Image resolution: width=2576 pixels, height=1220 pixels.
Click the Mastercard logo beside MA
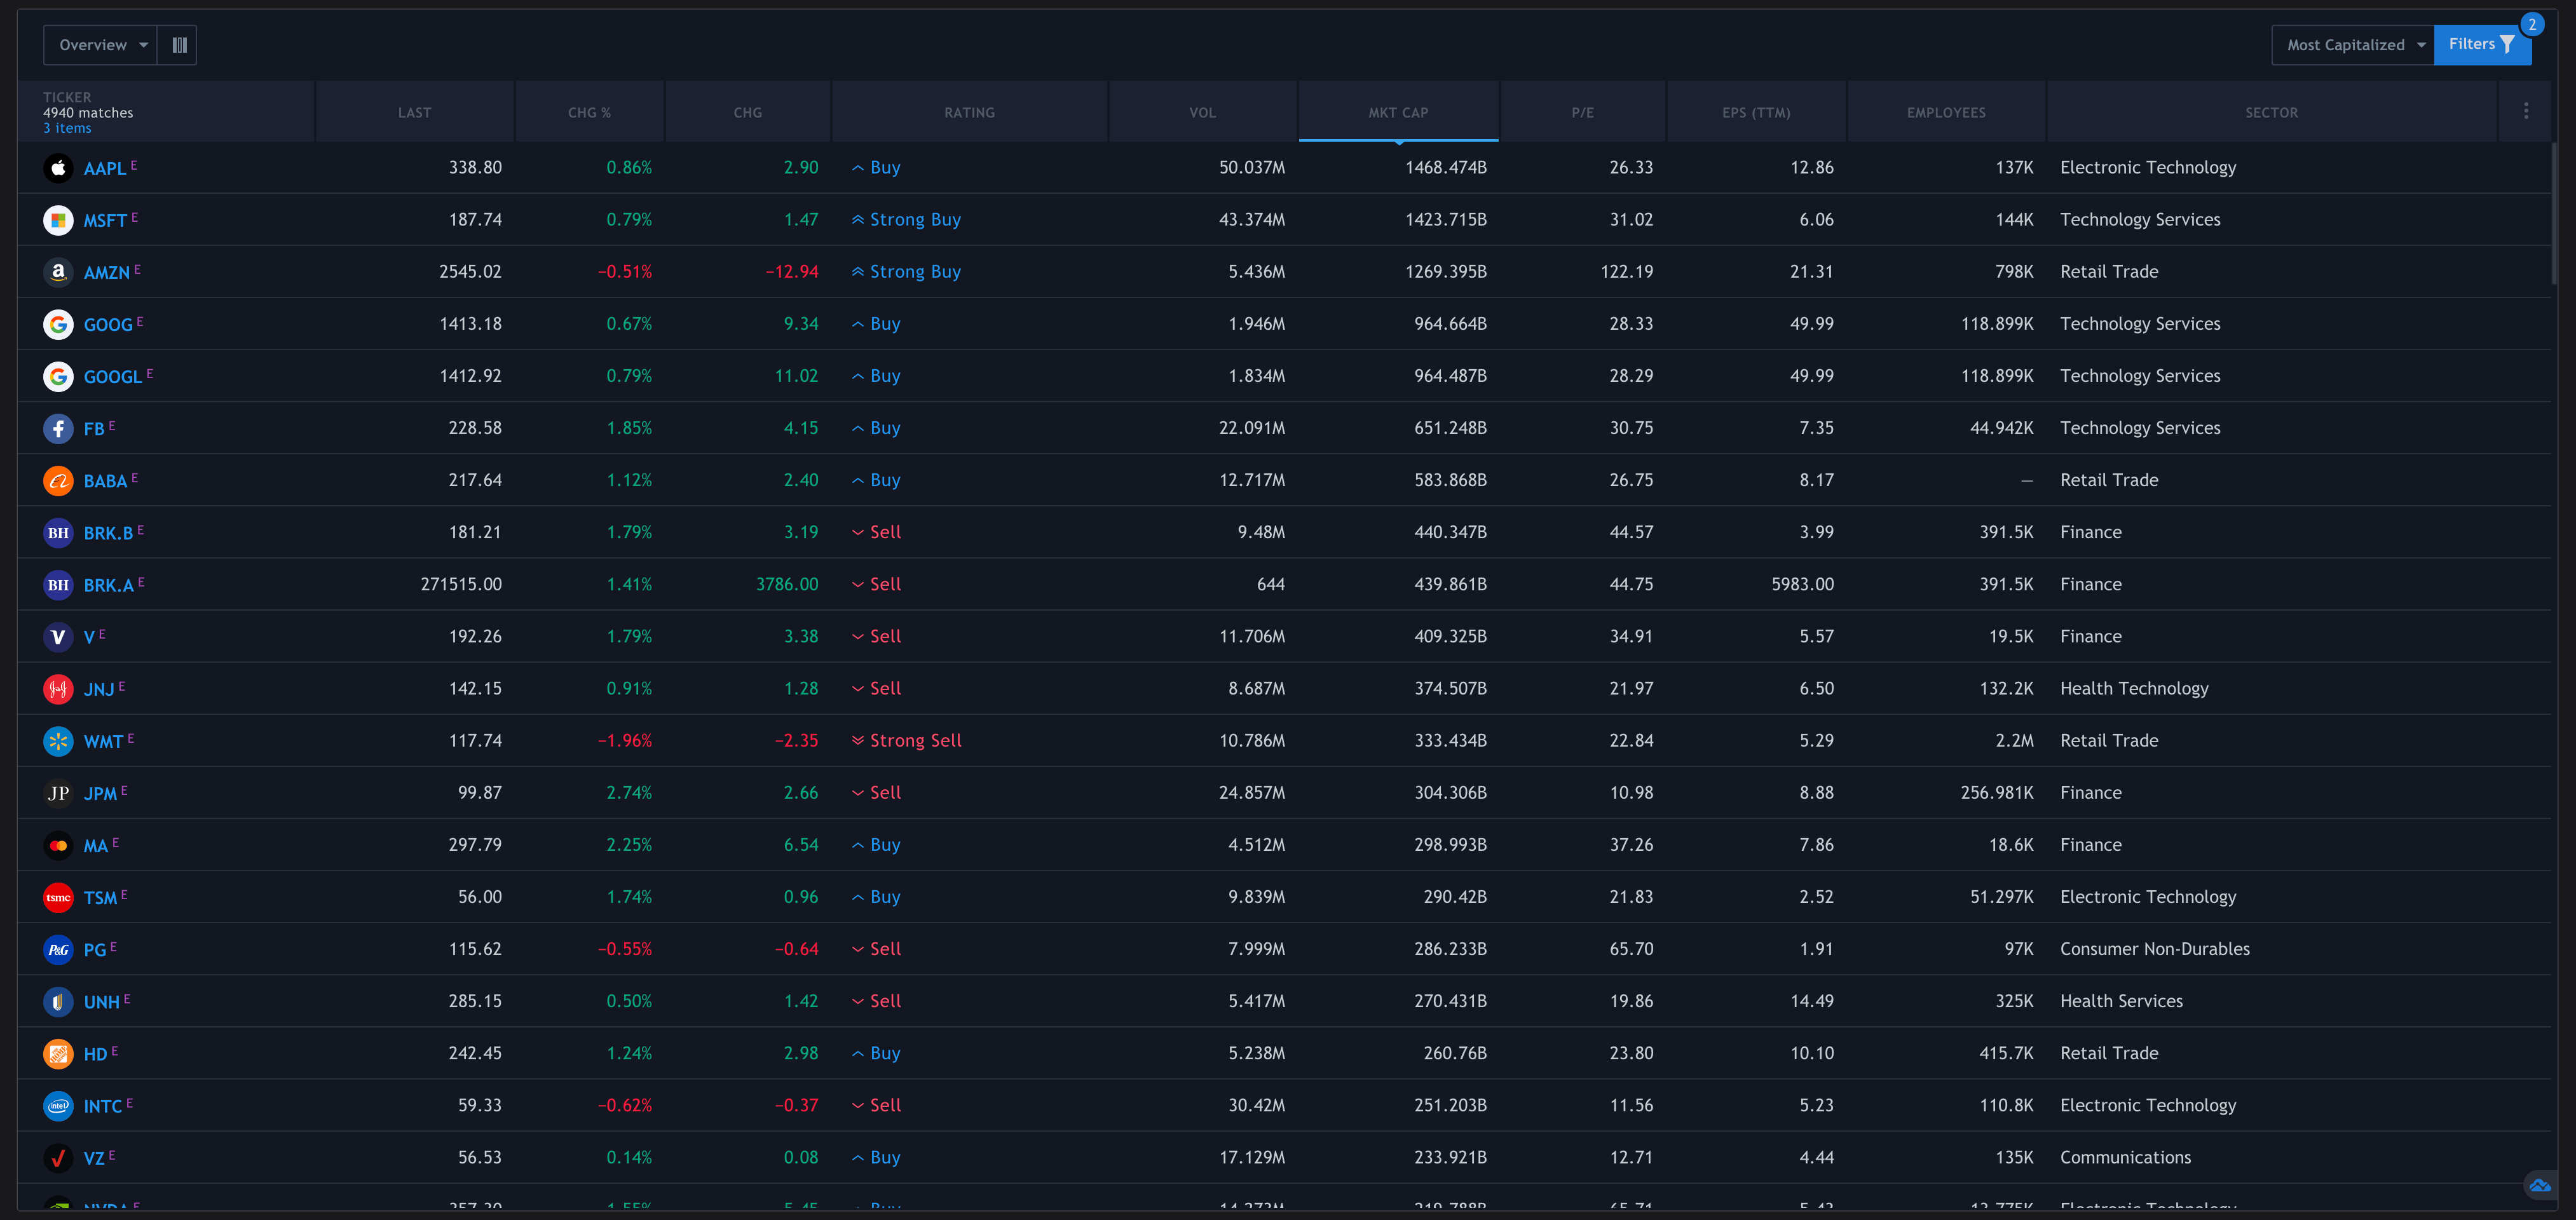coord(58,845)
